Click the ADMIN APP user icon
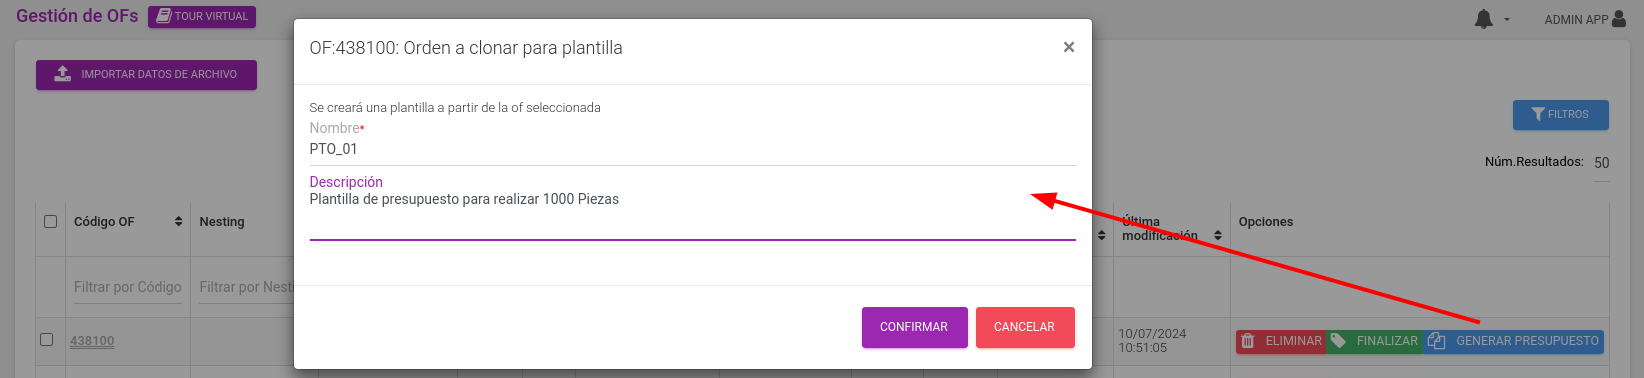1644x378 pixels. coord(1620,19)
